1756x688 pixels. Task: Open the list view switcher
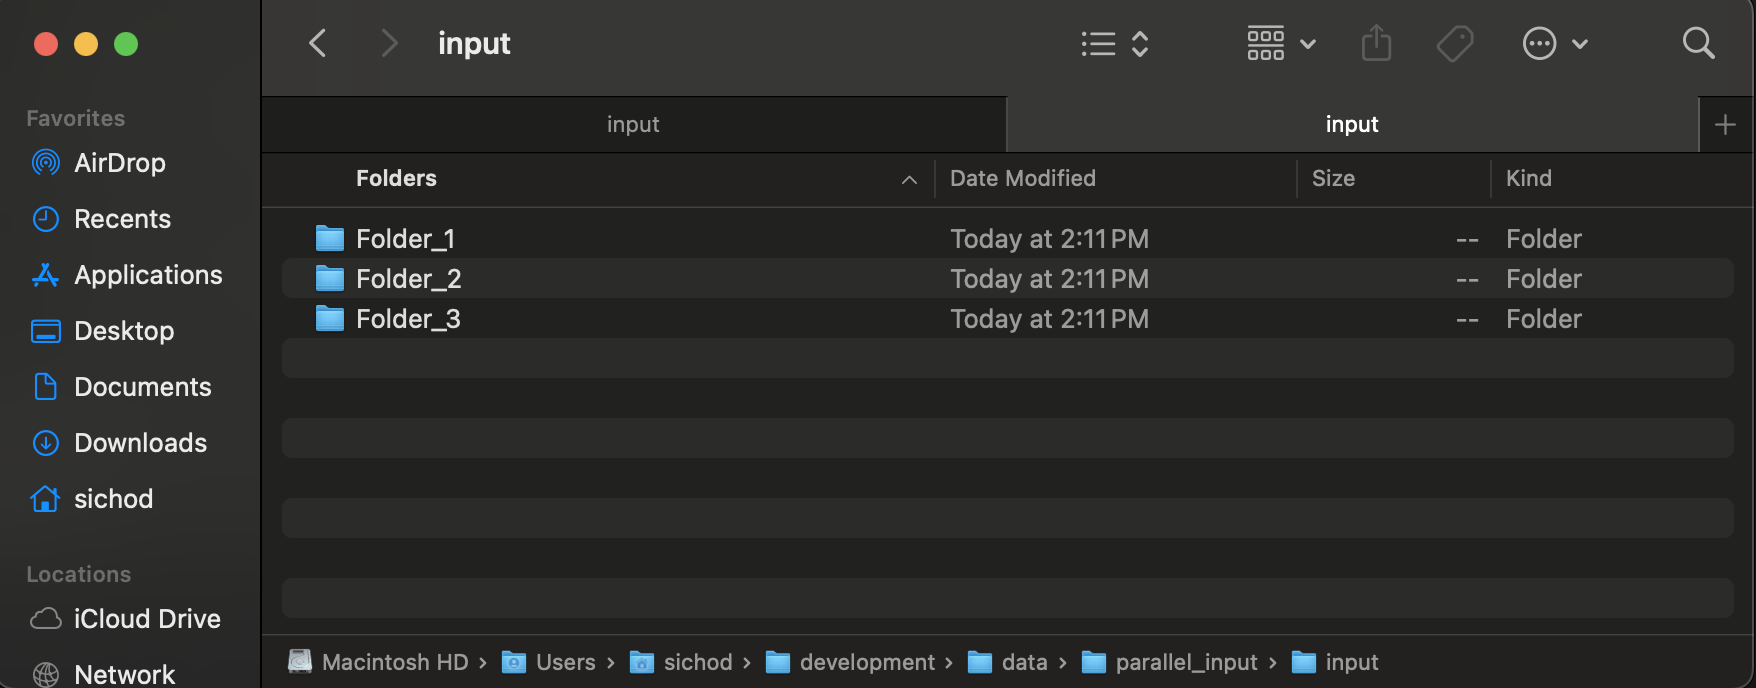tap(1115, 44)
